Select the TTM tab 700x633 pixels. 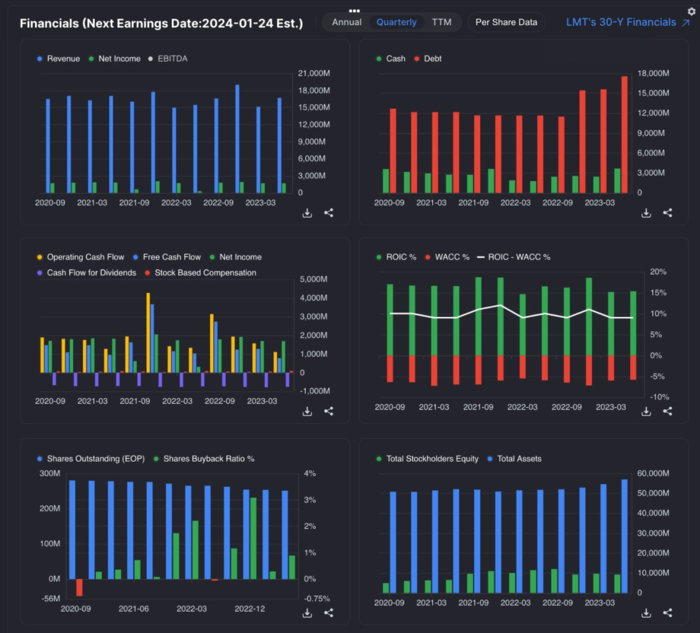pyautogui.click(x=440, y=21)
